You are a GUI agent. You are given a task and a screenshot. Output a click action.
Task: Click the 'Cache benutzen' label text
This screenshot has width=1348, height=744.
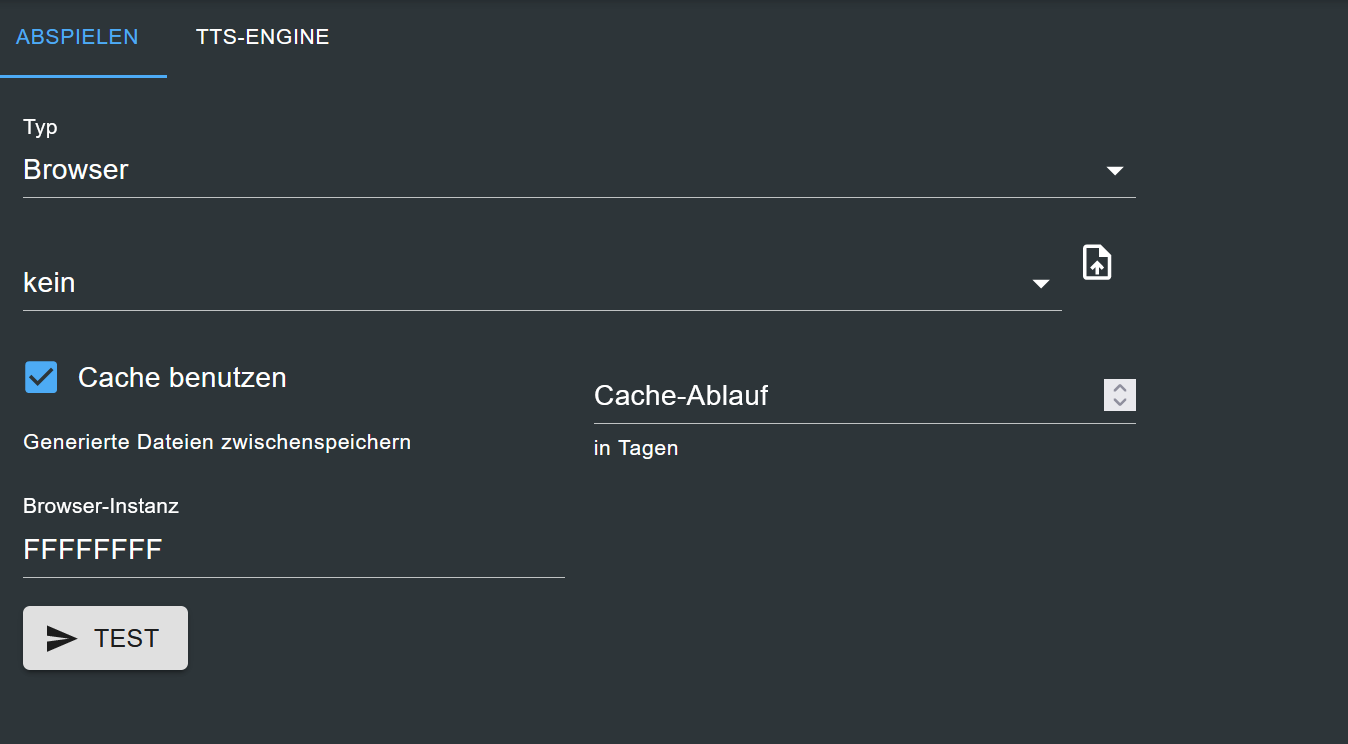182,377
